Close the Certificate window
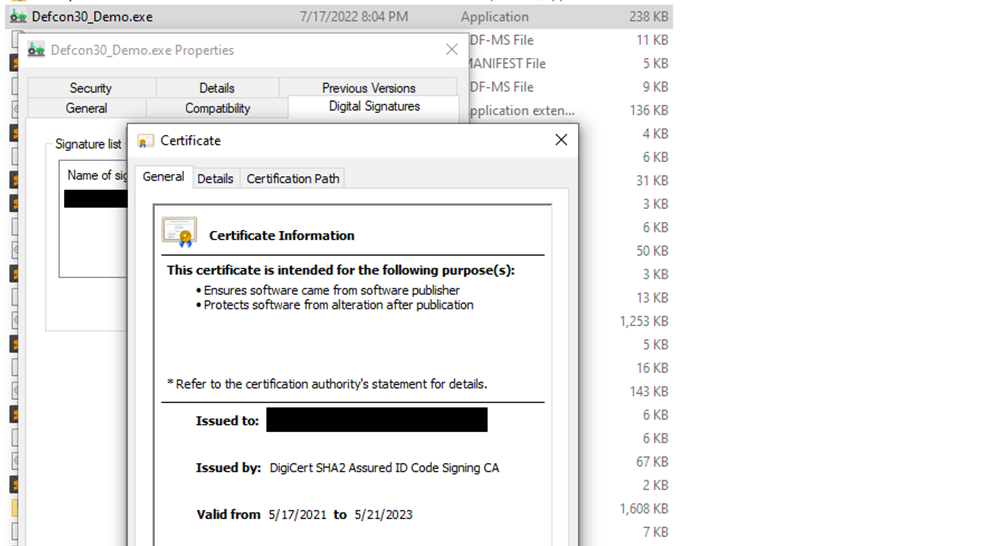Image resolution: width=990 pixels, height=546 pixels. 561,140
